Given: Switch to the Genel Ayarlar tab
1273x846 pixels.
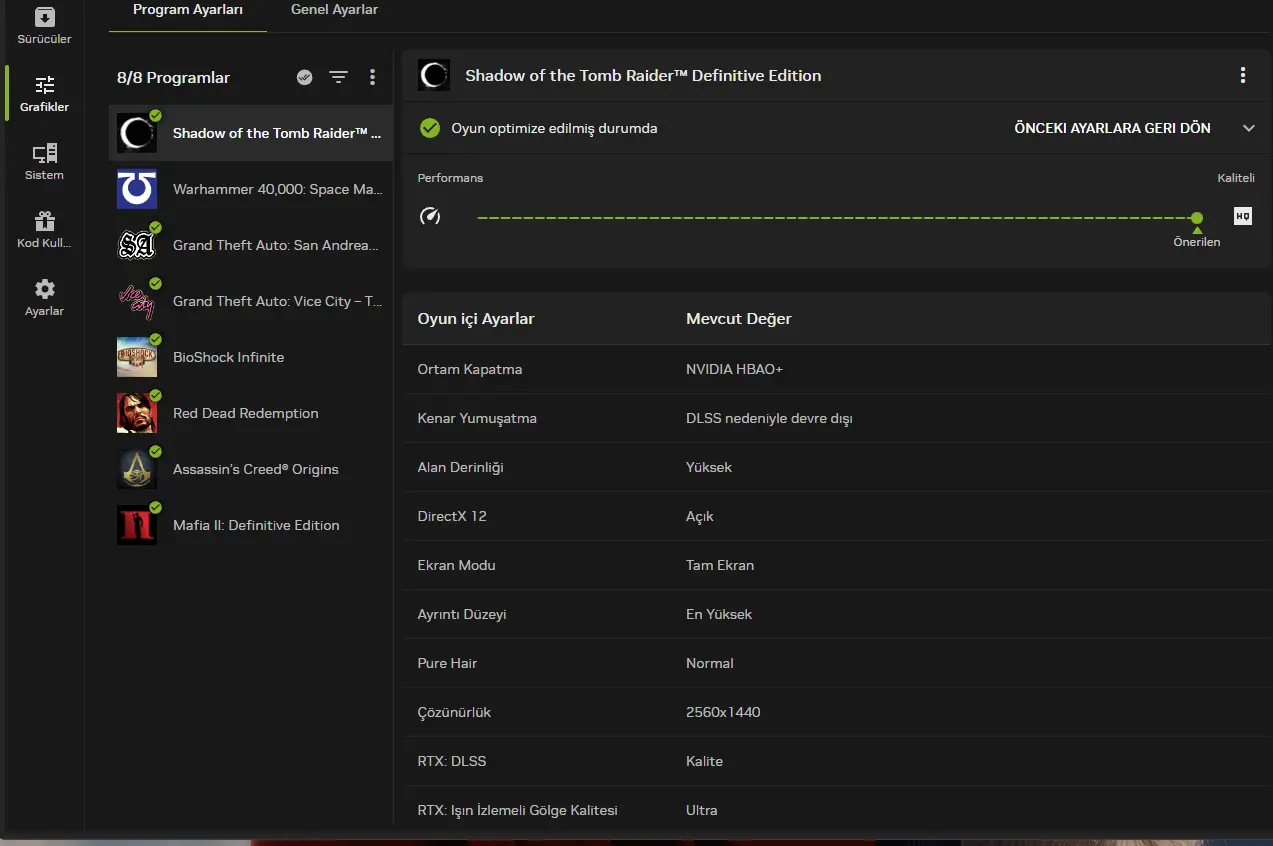Looking at the screenshot, I should 334,10.
